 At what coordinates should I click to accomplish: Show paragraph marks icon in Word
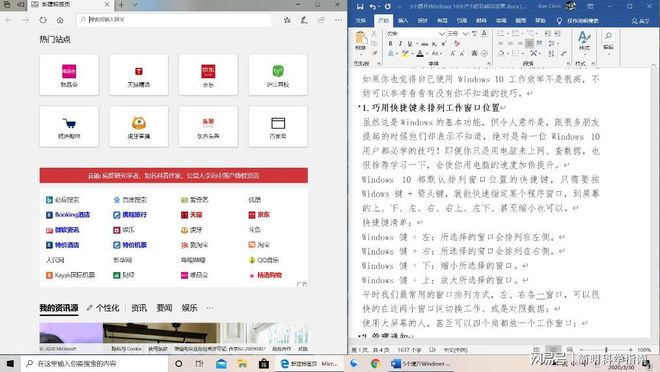click(564, 53)
